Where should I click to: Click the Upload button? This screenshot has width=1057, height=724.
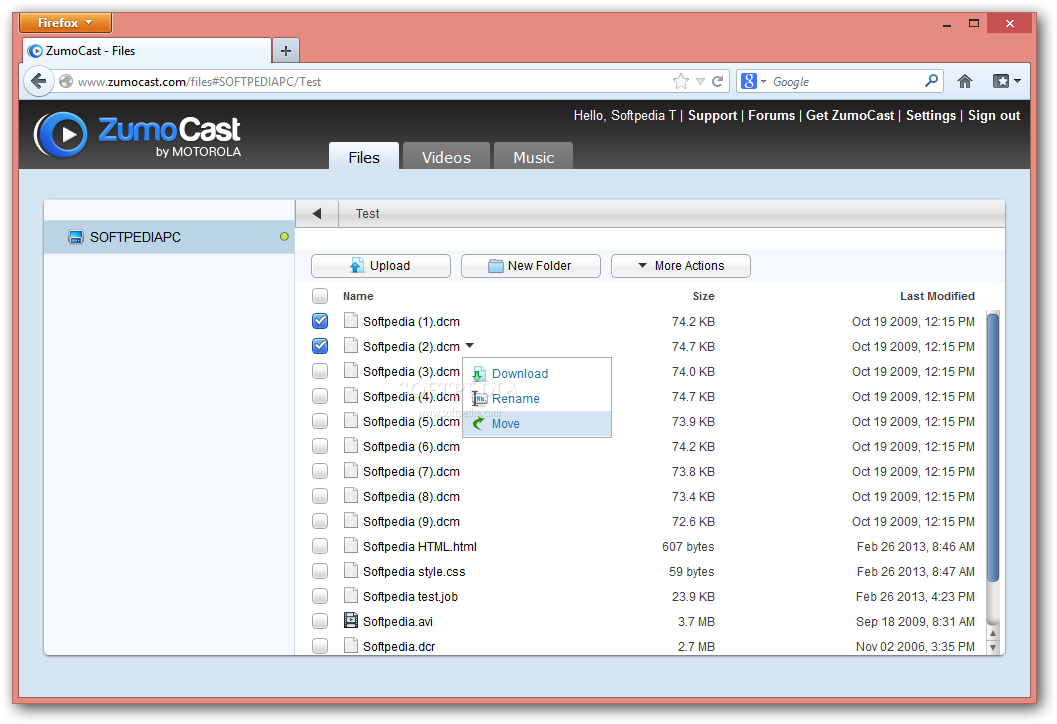tap(381, 266)
